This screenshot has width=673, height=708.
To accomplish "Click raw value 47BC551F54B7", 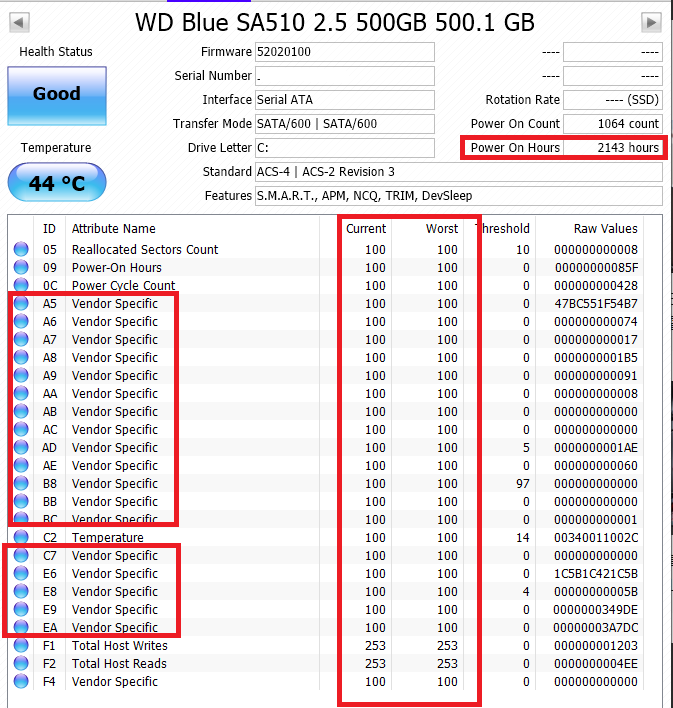I will [x=596, y=303].
